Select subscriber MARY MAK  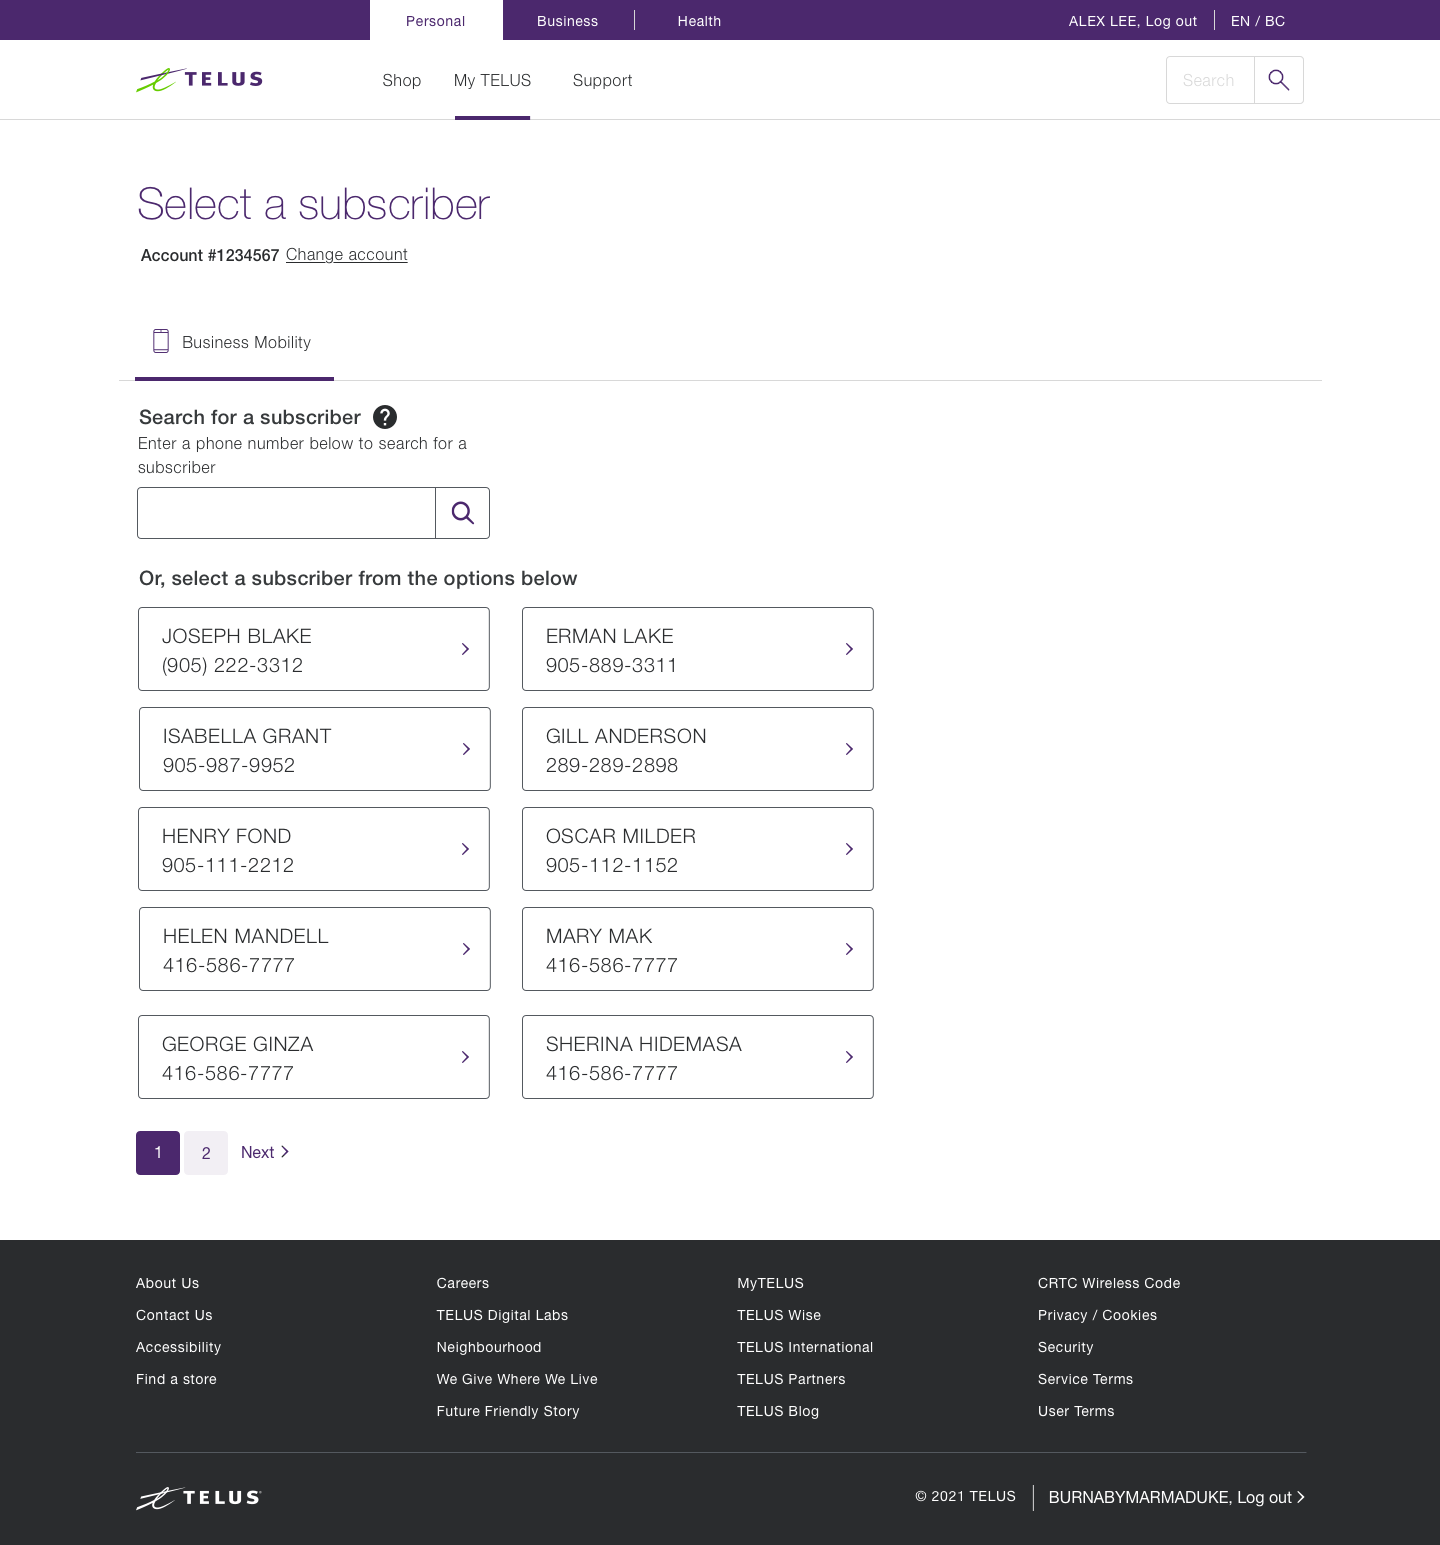(698, 949)
